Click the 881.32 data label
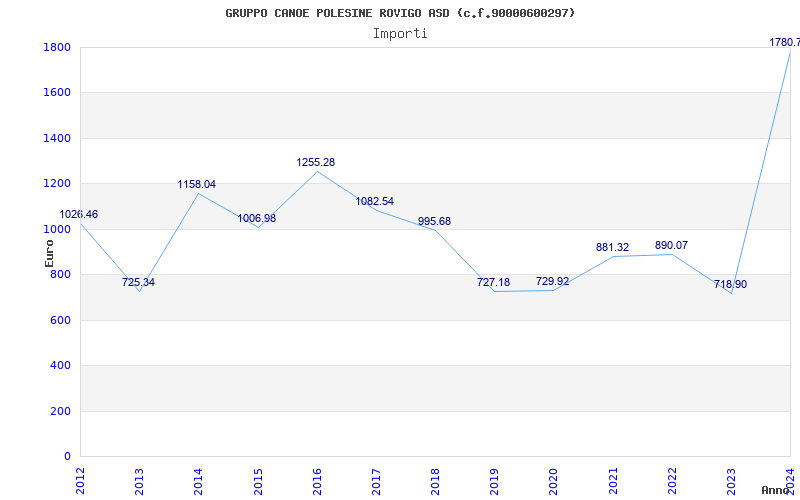Viewport: 800px width, 500px height. pyautogui.click(x=612, y=247)
